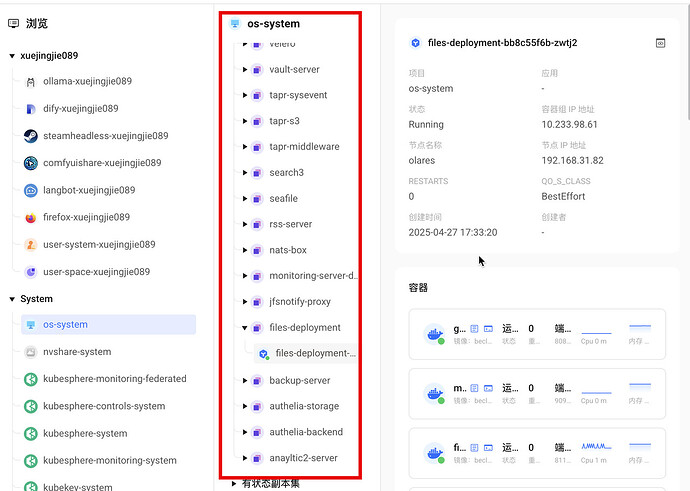Viewport: 690px width, 491px height.
Task: Select the authelia-backend workload
Action: (306, 432)
